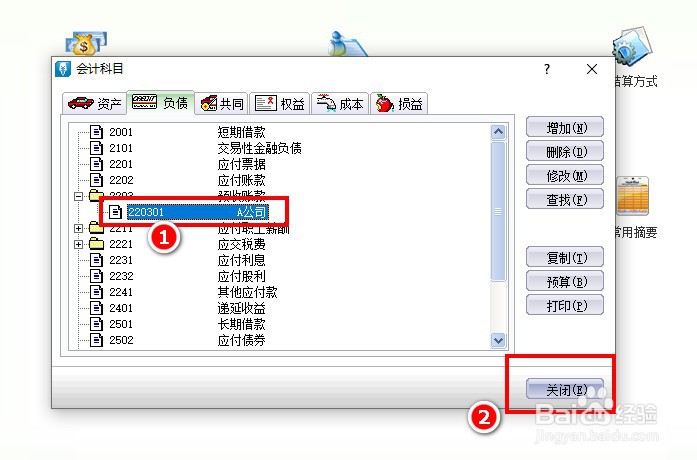Open the 权益 tab
The image size is (697, 460).
point(280,104)
